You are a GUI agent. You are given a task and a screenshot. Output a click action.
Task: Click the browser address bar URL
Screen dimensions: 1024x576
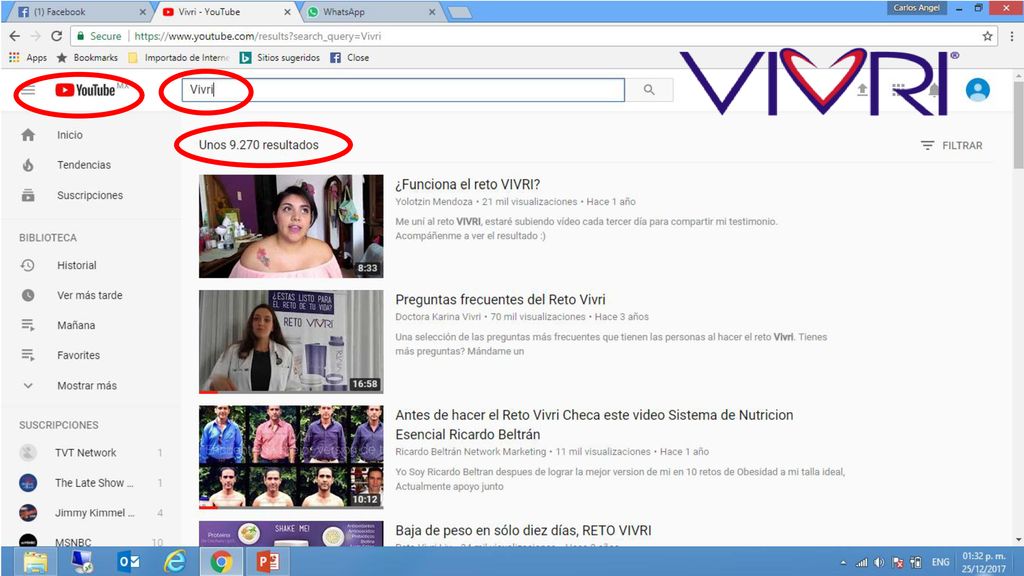tap(258, 36)
